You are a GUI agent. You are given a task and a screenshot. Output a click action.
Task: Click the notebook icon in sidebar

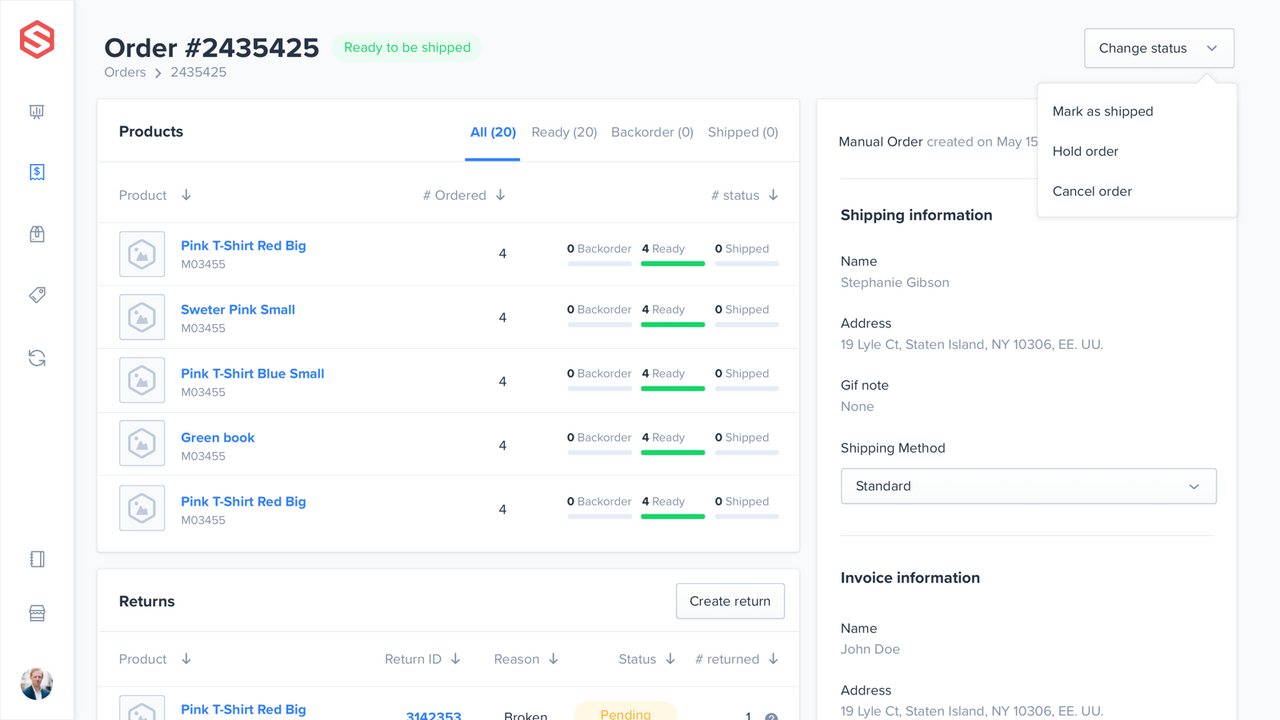[37, 560]
